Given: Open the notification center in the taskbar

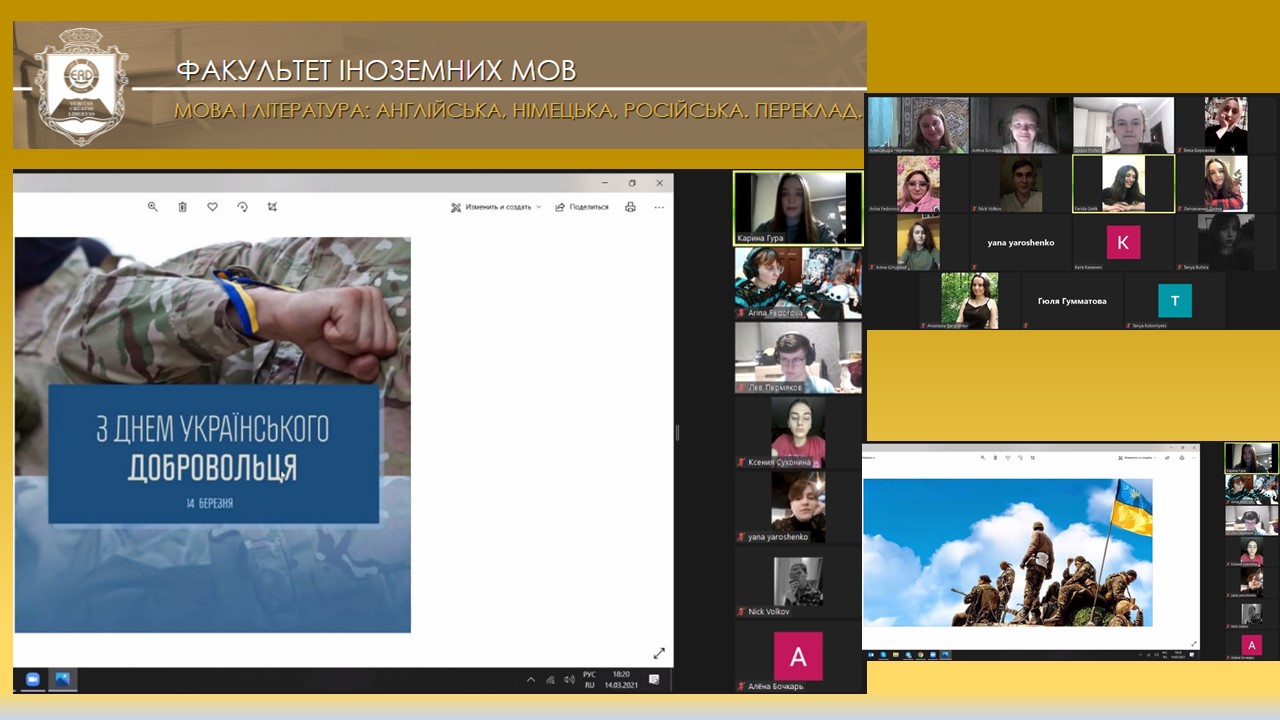Looking at the screenshot, I should click(x=654, y=680).
